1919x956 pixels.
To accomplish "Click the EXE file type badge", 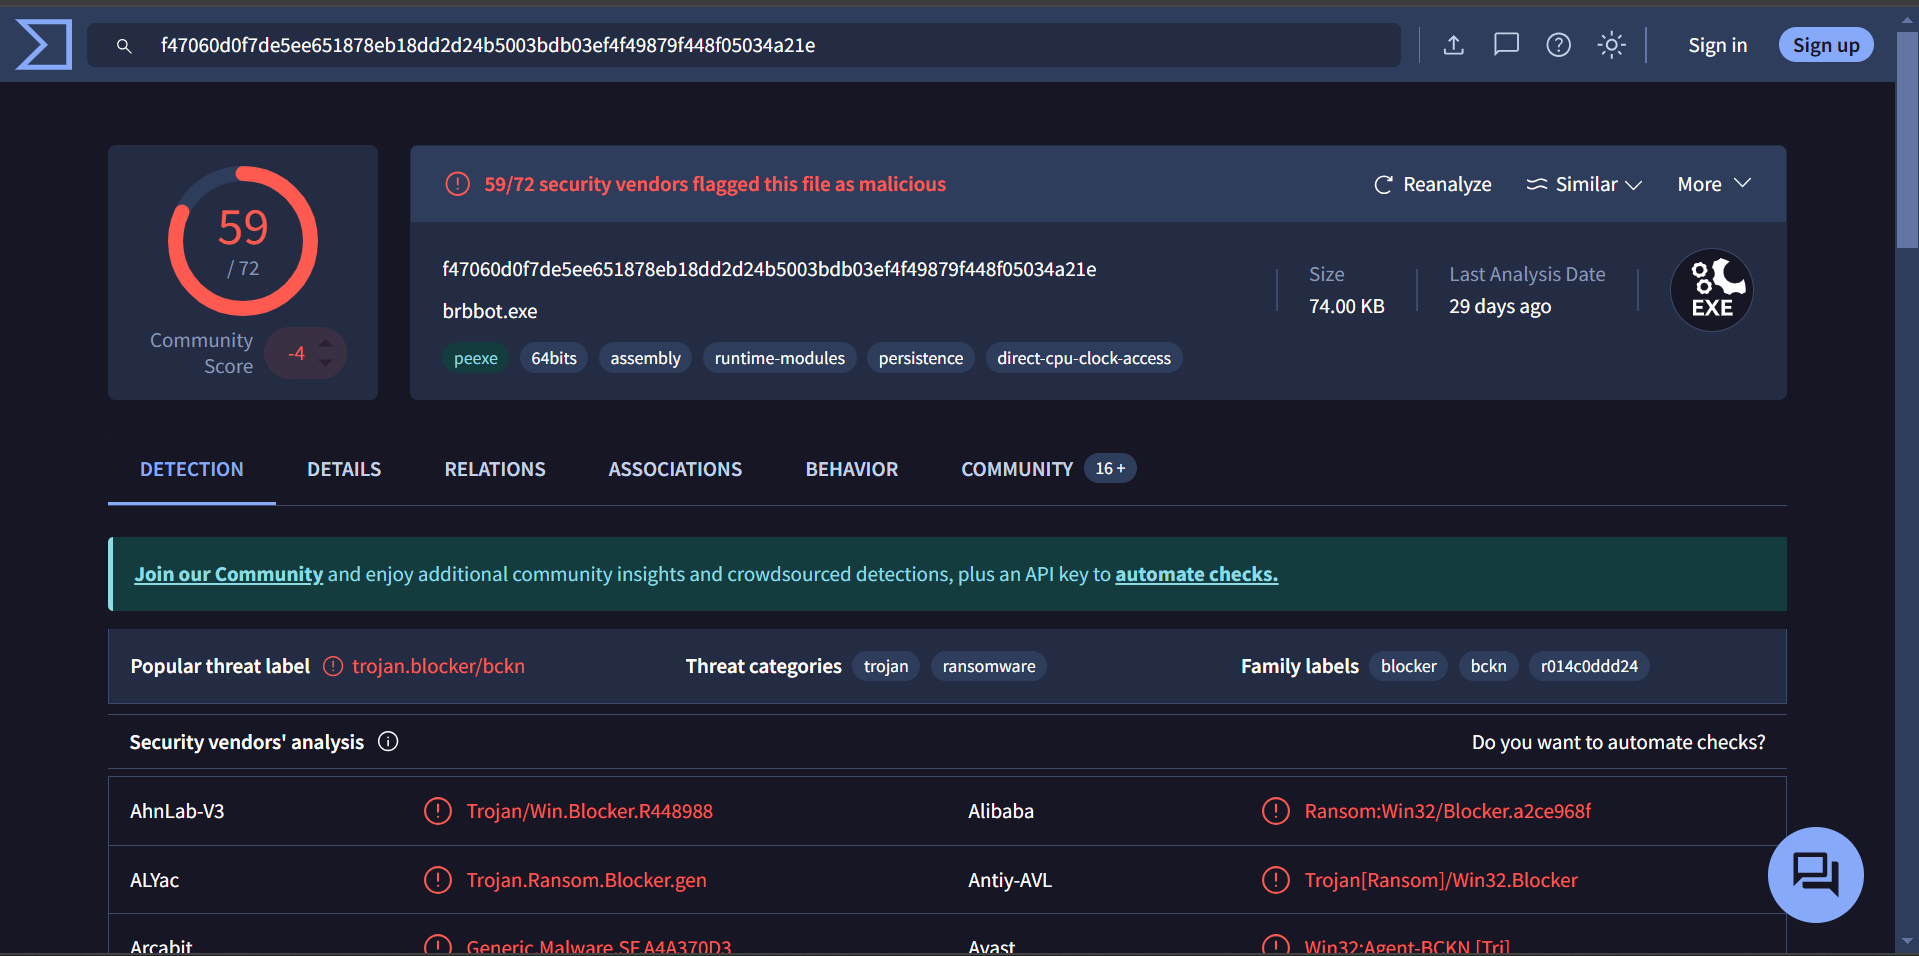I will click(1711, 289).
